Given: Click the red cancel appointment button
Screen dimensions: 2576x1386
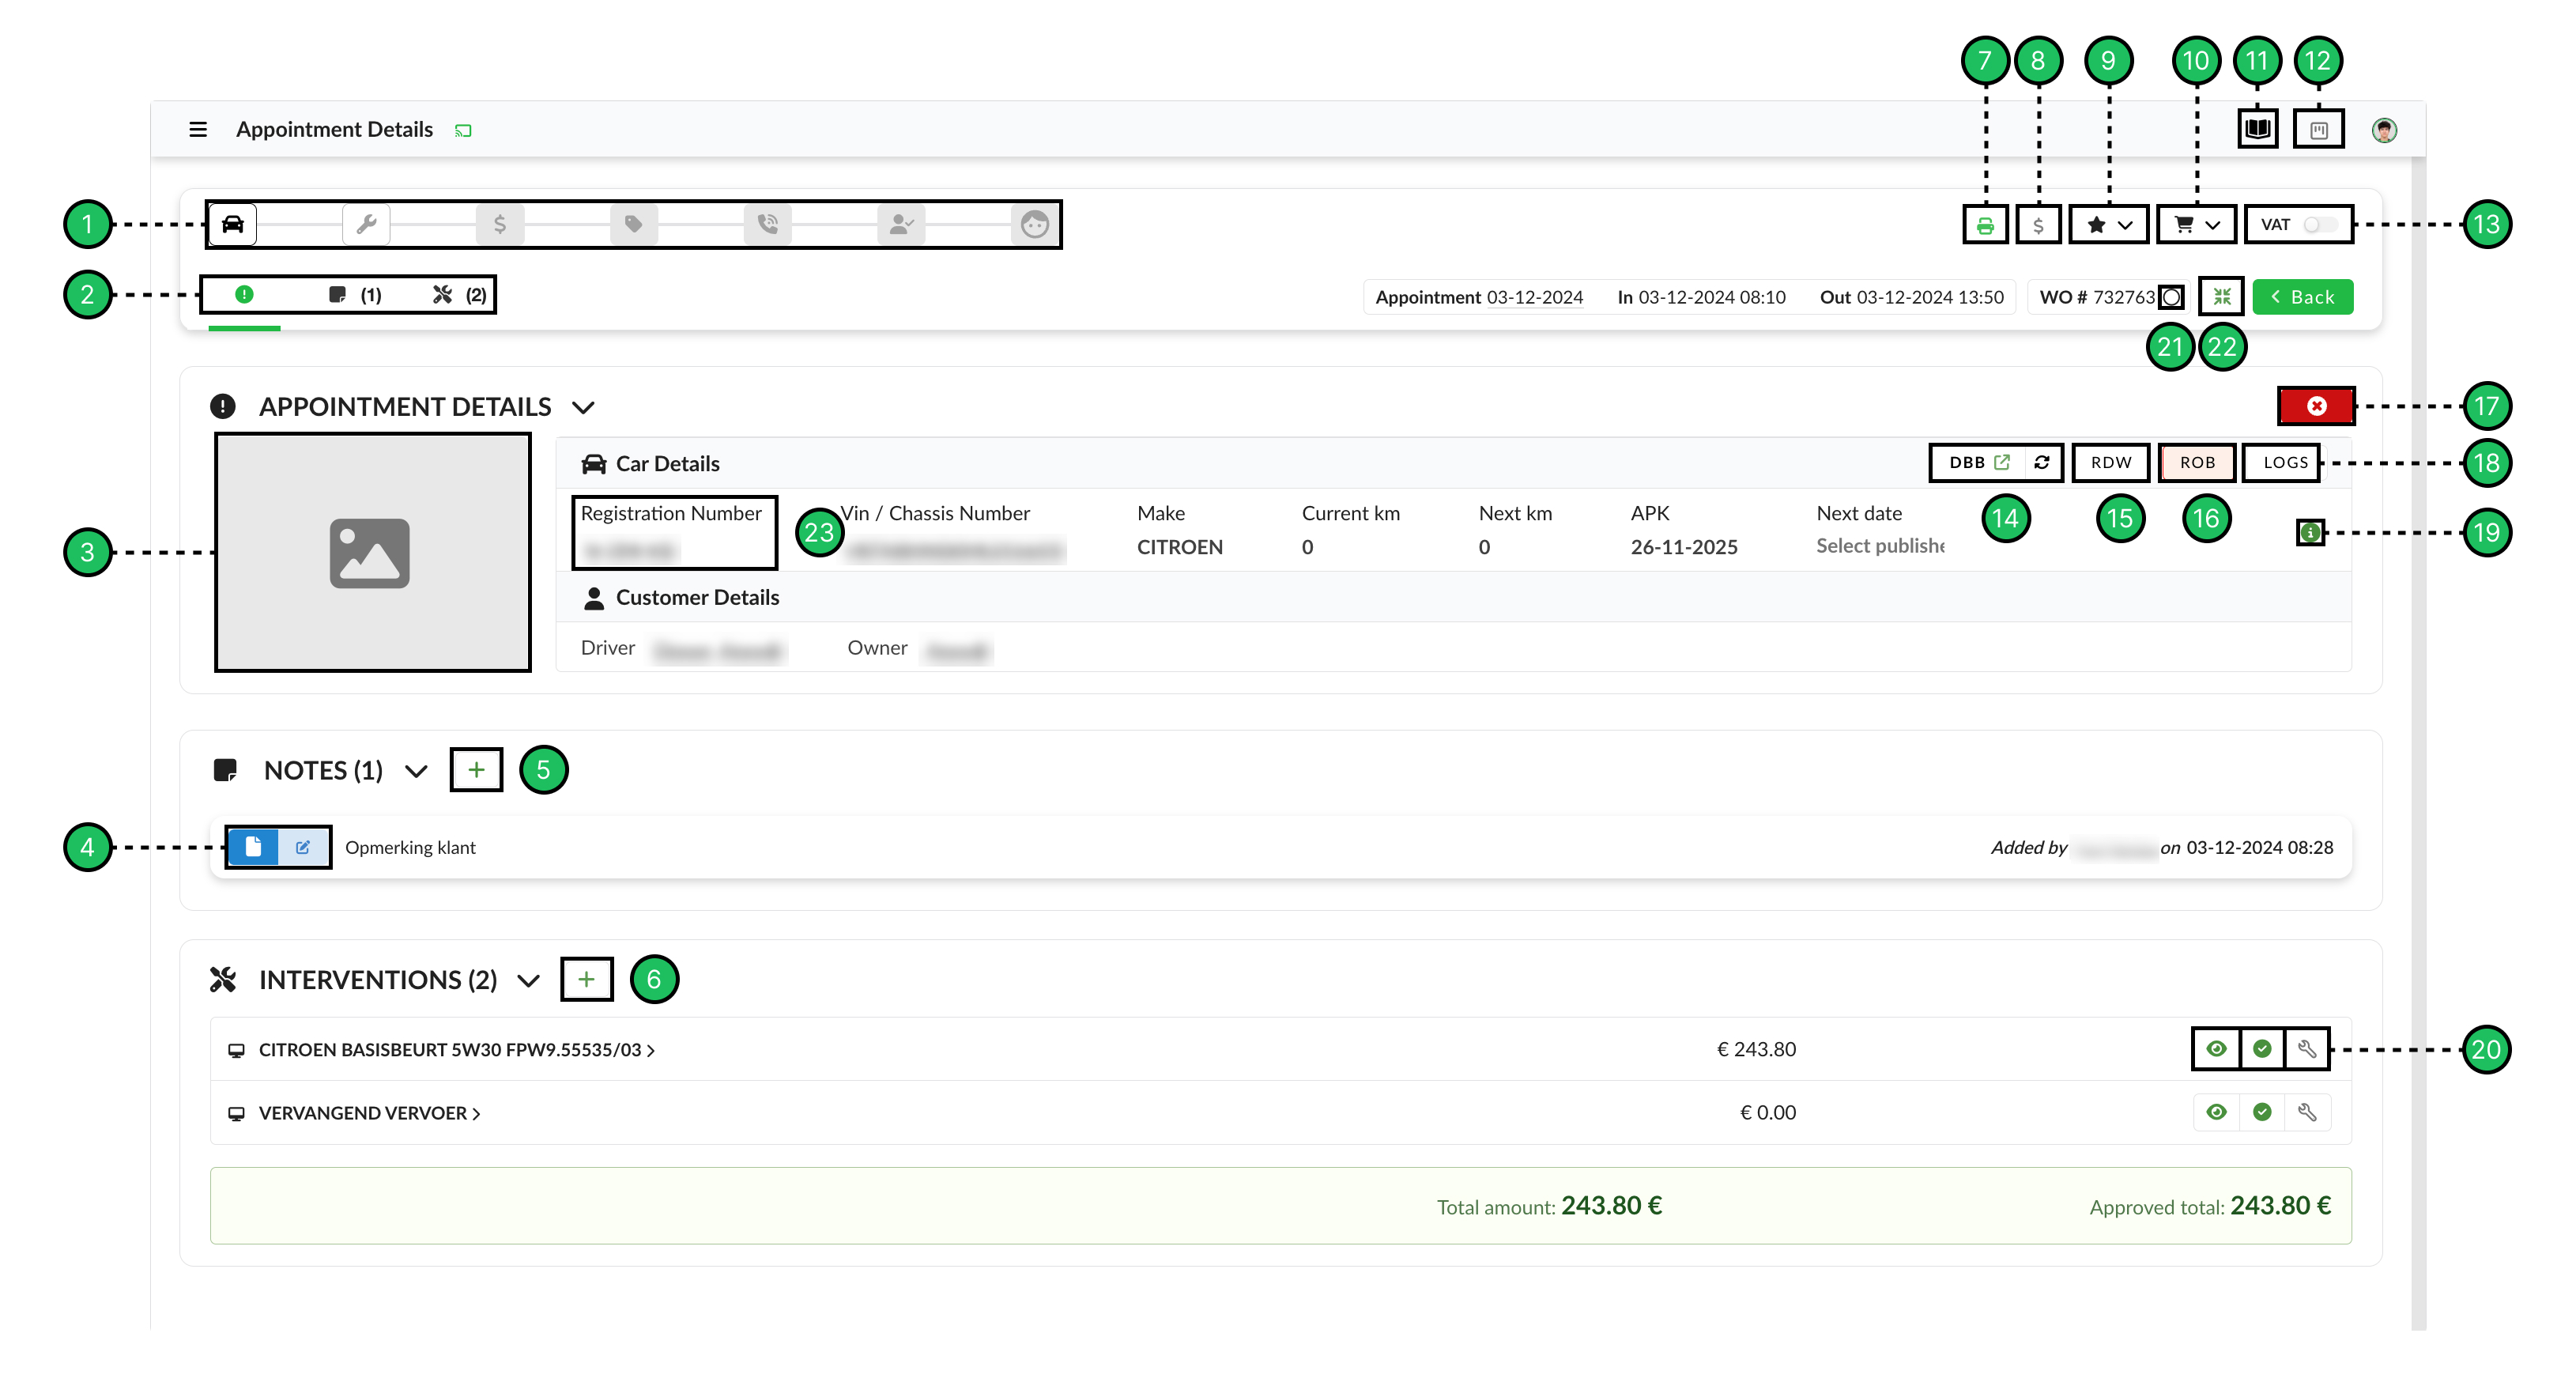Looking at the screenshot, I should coord(2316,406).
